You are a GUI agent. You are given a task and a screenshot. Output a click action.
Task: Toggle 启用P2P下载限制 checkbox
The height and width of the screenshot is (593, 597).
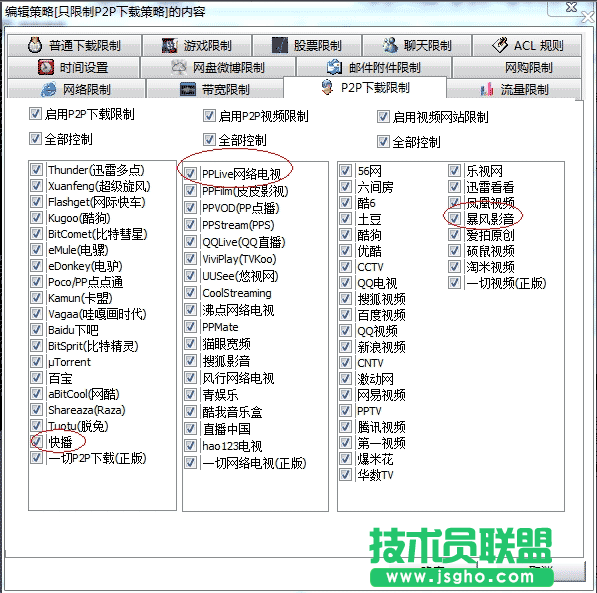35,113
